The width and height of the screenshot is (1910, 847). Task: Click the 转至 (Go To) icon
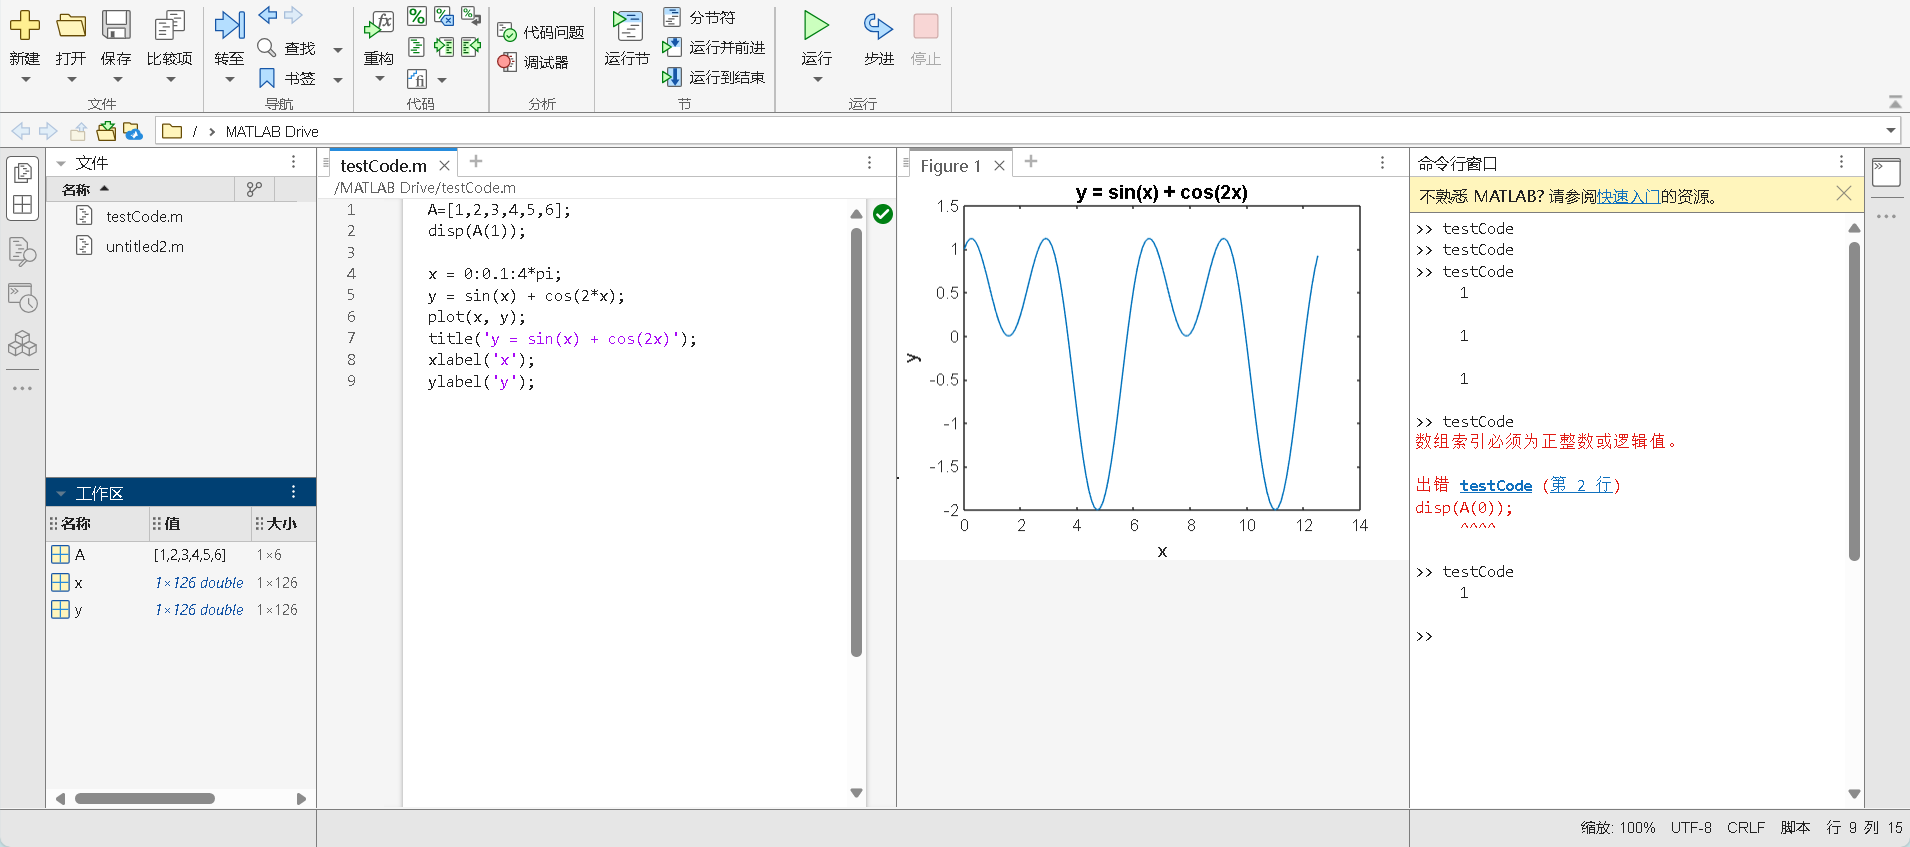point(229,26)
